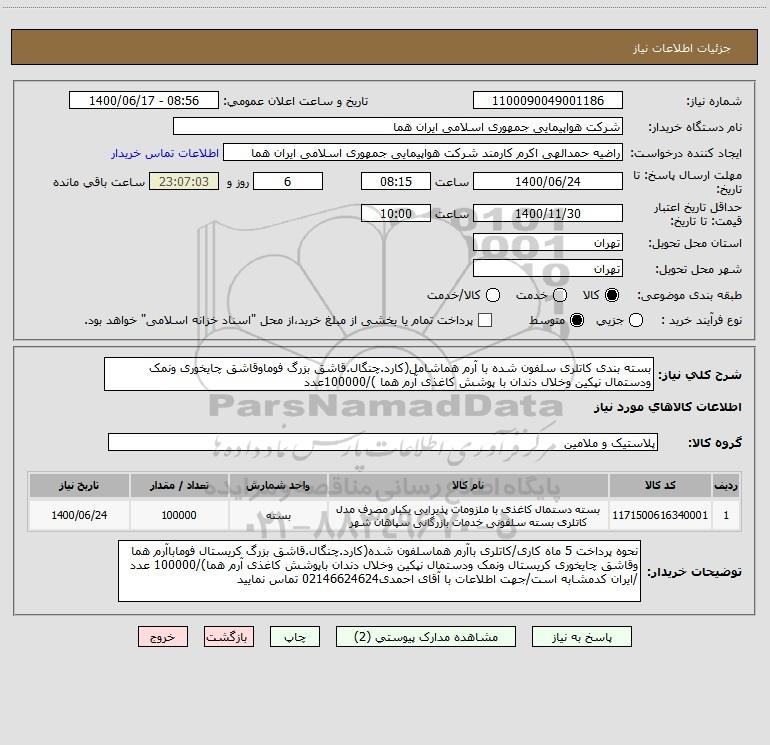The image size is (770, 745).
Task: Choose the کالا/خدمت radio option
Action: (x=493, y=295)
